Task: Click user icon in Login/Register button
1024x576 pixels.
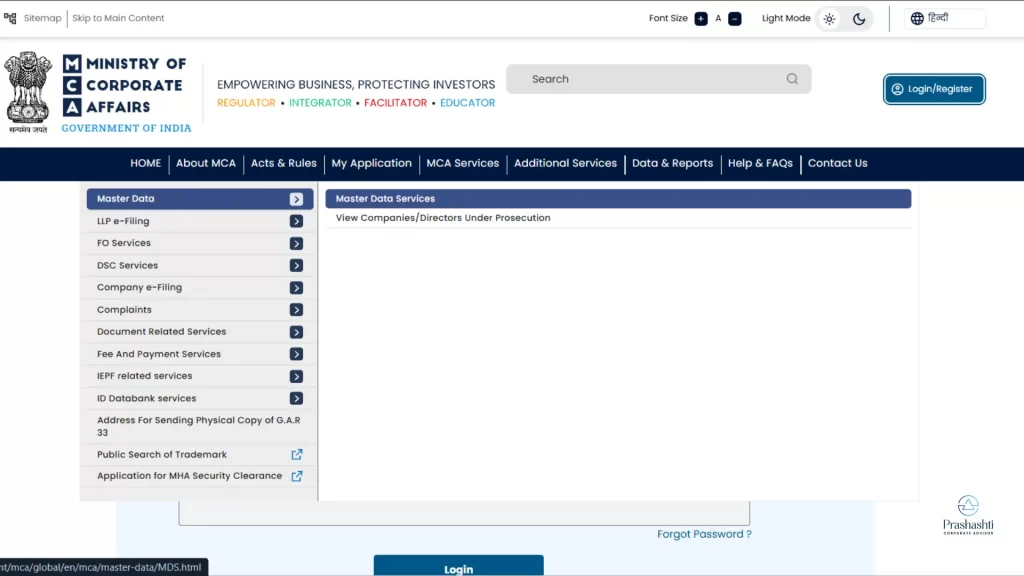Action: 897,89
